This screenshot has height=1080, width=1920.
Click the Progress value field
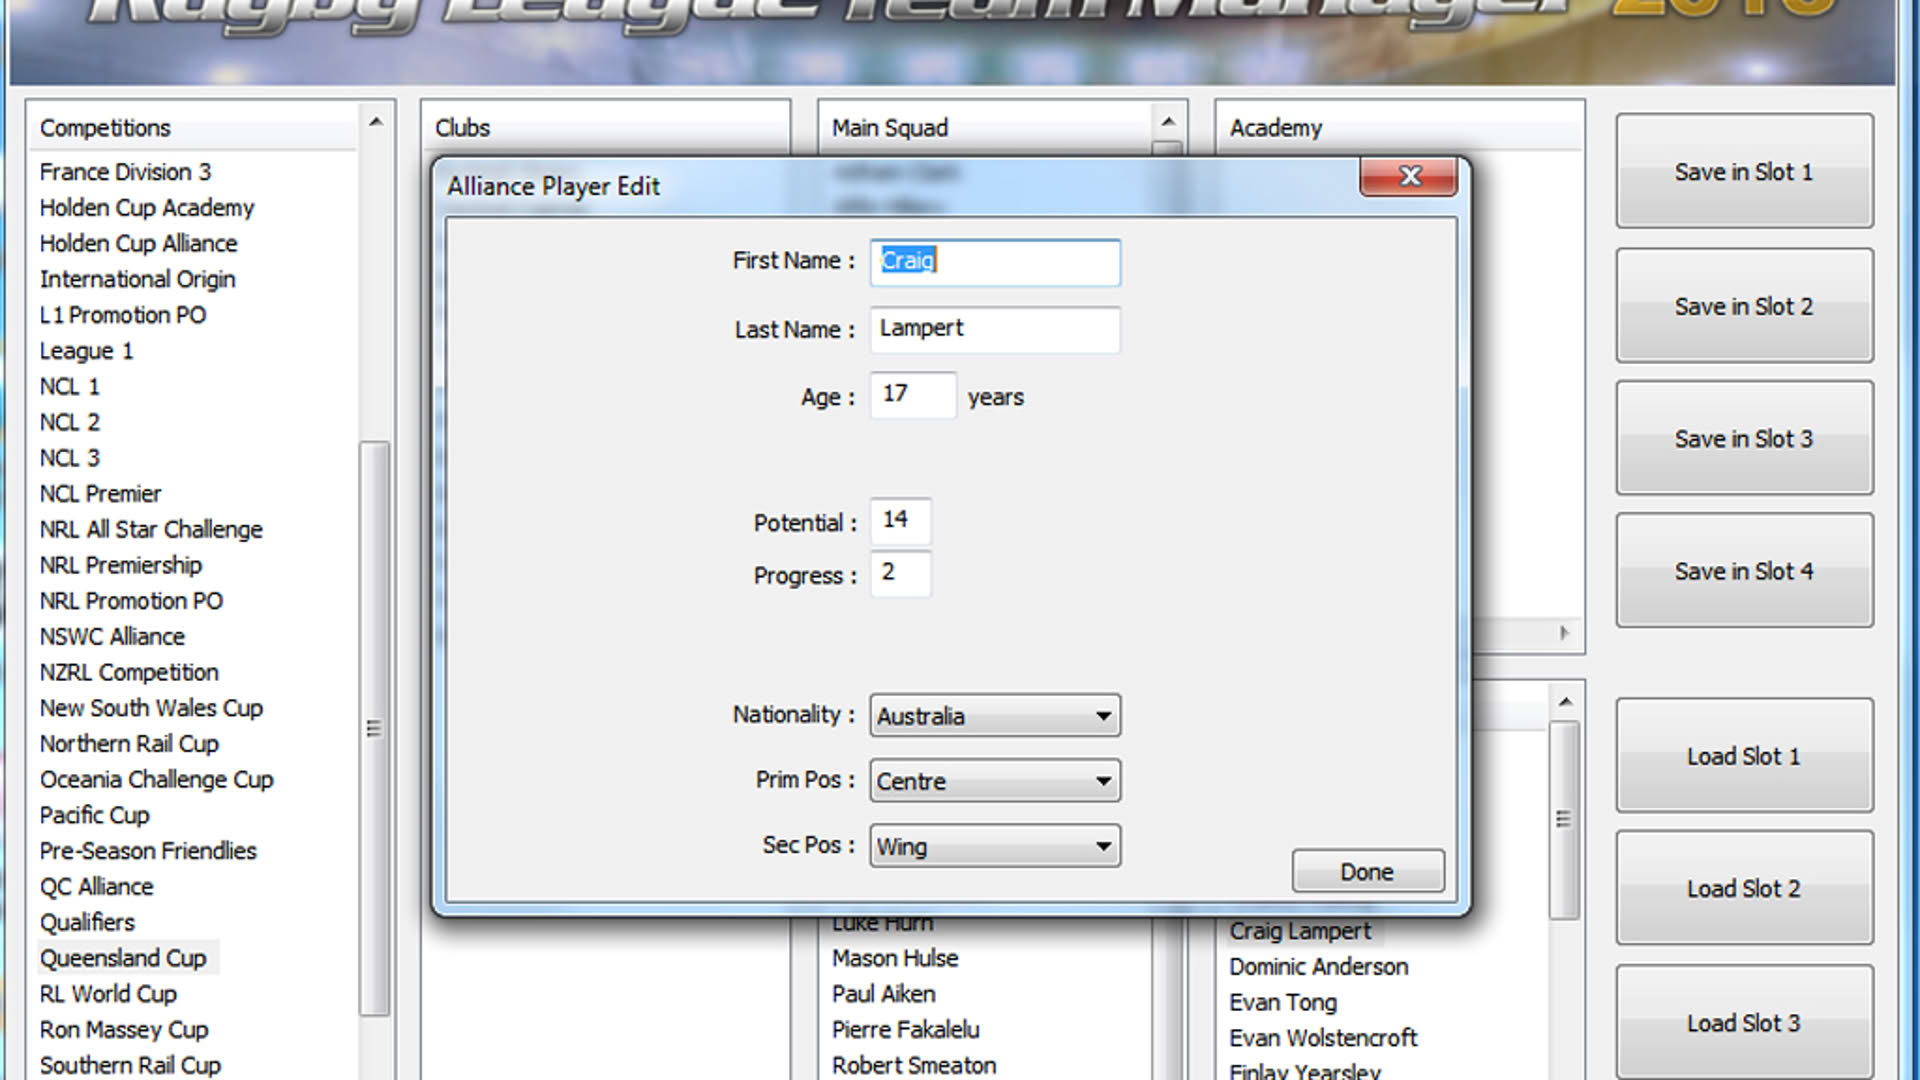point(901,574)
